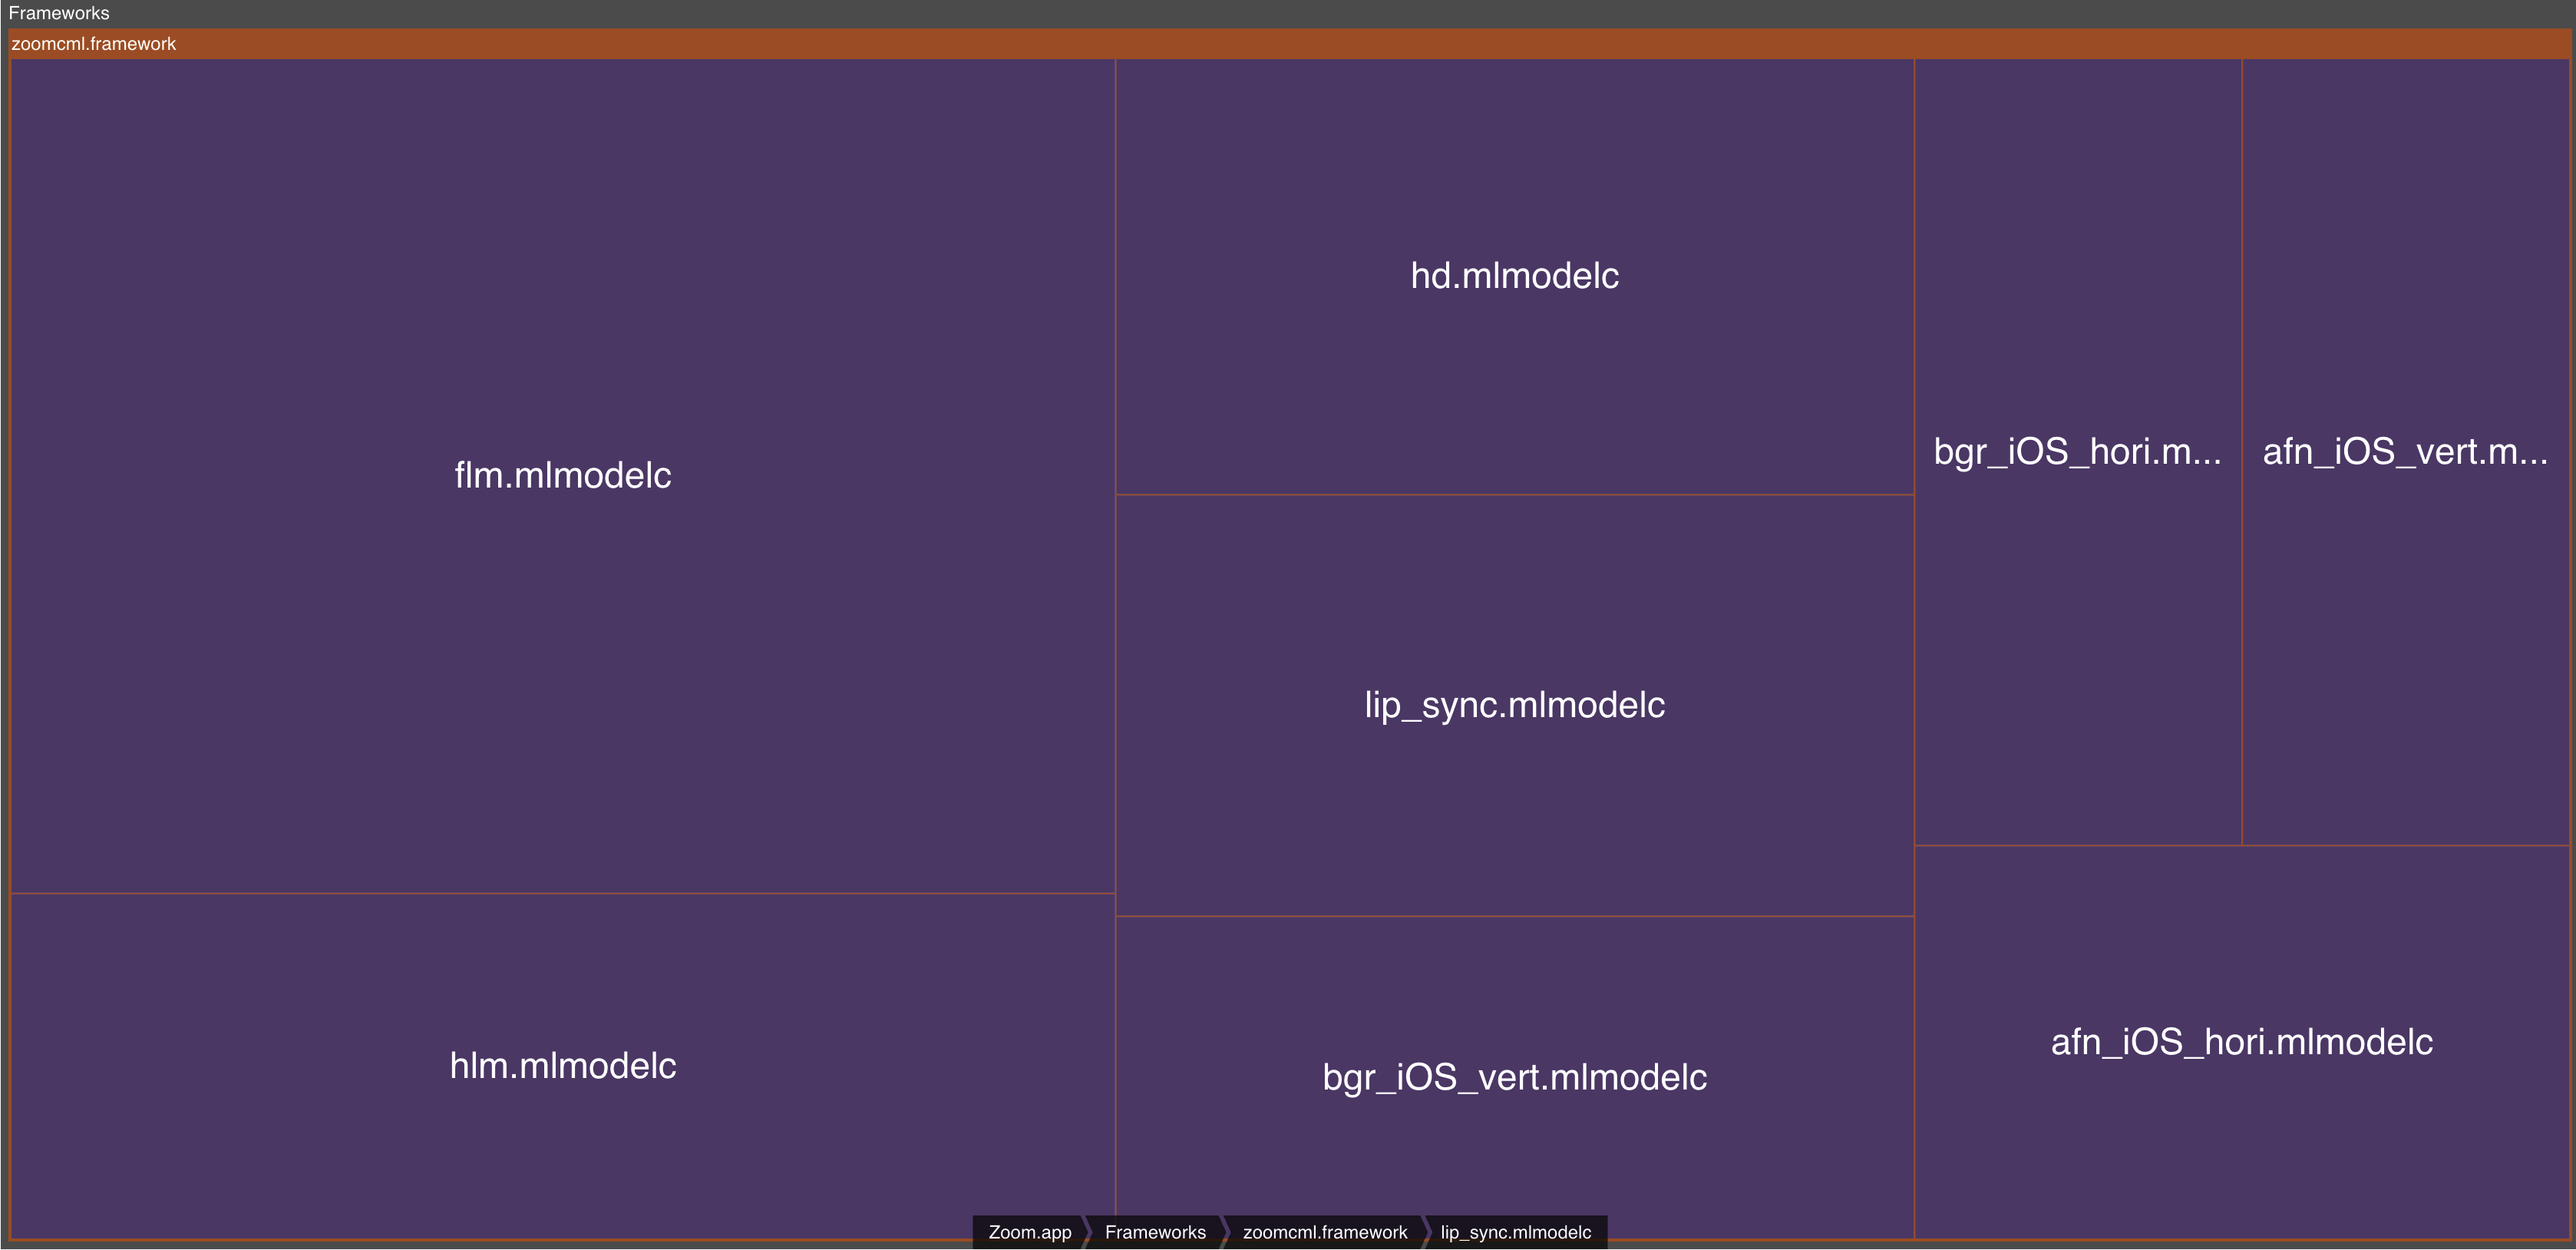The width and height of the screenshot is (2576, 1250).
Task: Click the 'bgr_iOS_vert.mlmodelc' text label
Action: click(x=1514, y=1077)
